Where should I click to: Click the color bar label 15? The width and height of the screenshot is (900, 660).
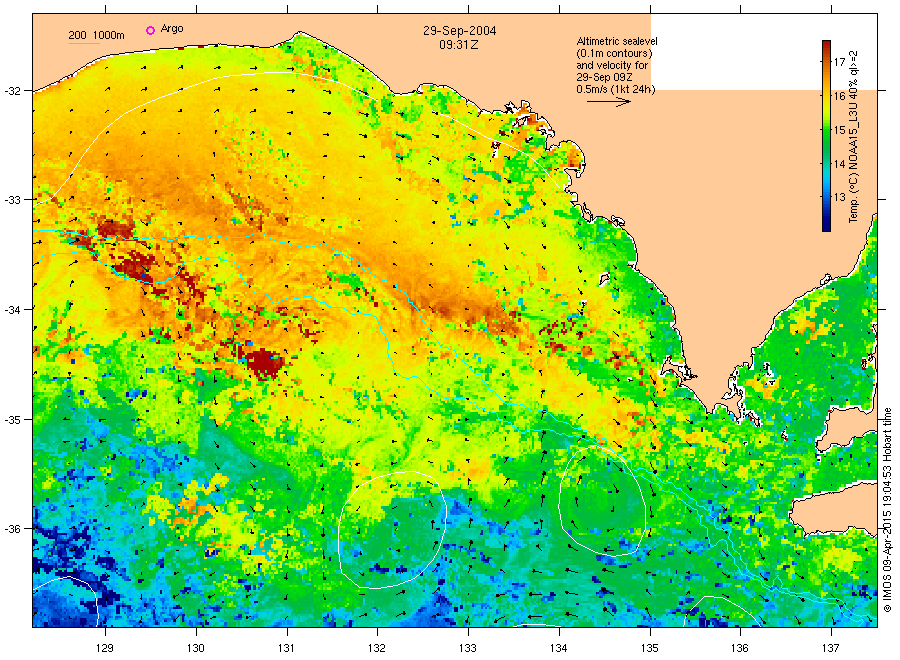click(840, 130)
